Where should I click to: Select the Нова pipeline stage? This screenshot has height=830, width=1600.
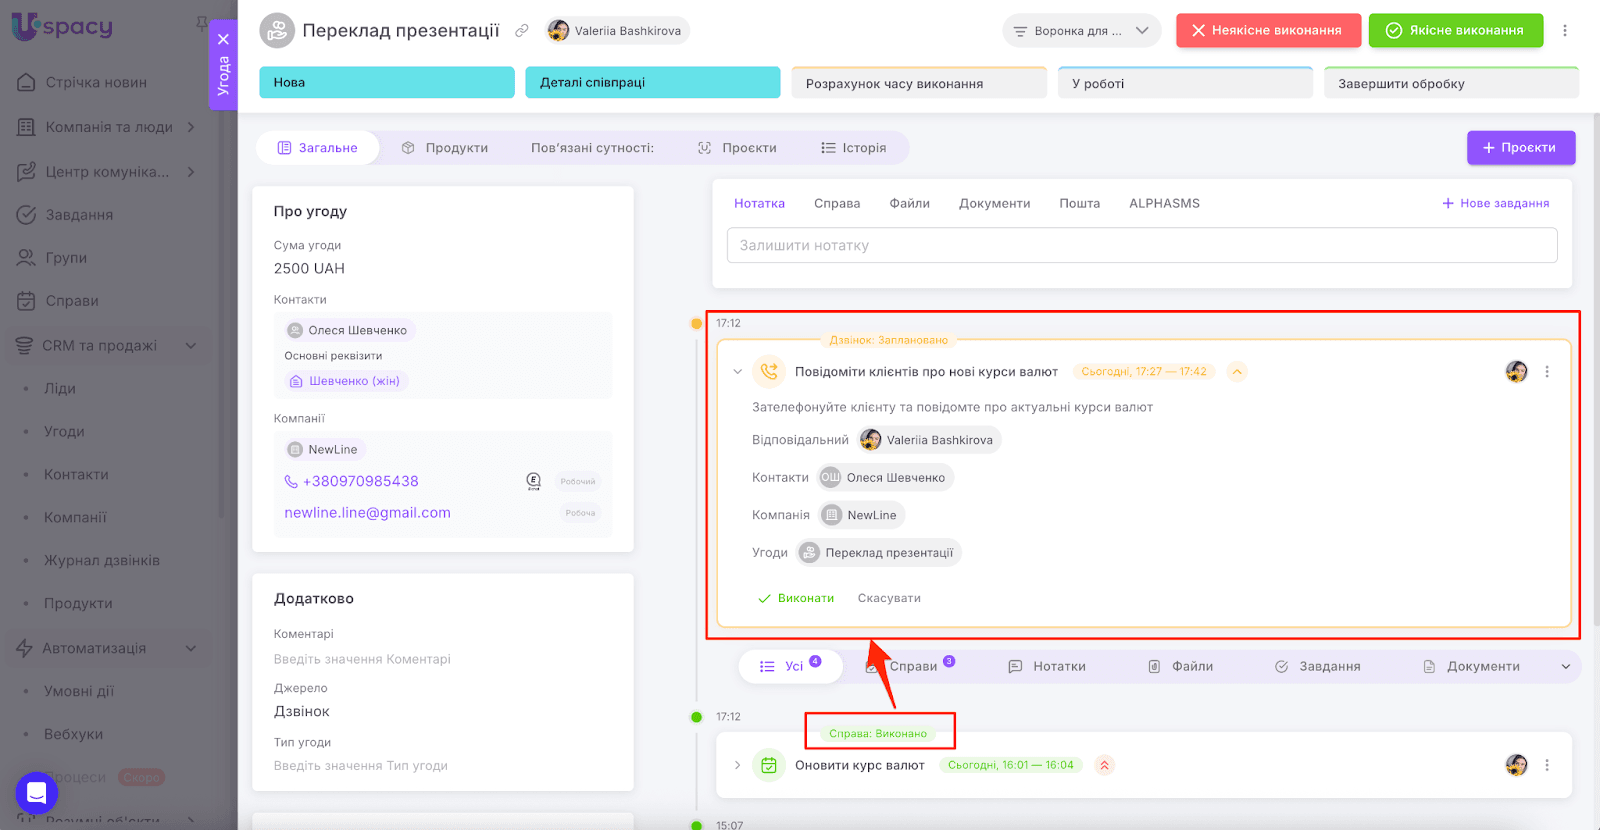click(386, 82)
